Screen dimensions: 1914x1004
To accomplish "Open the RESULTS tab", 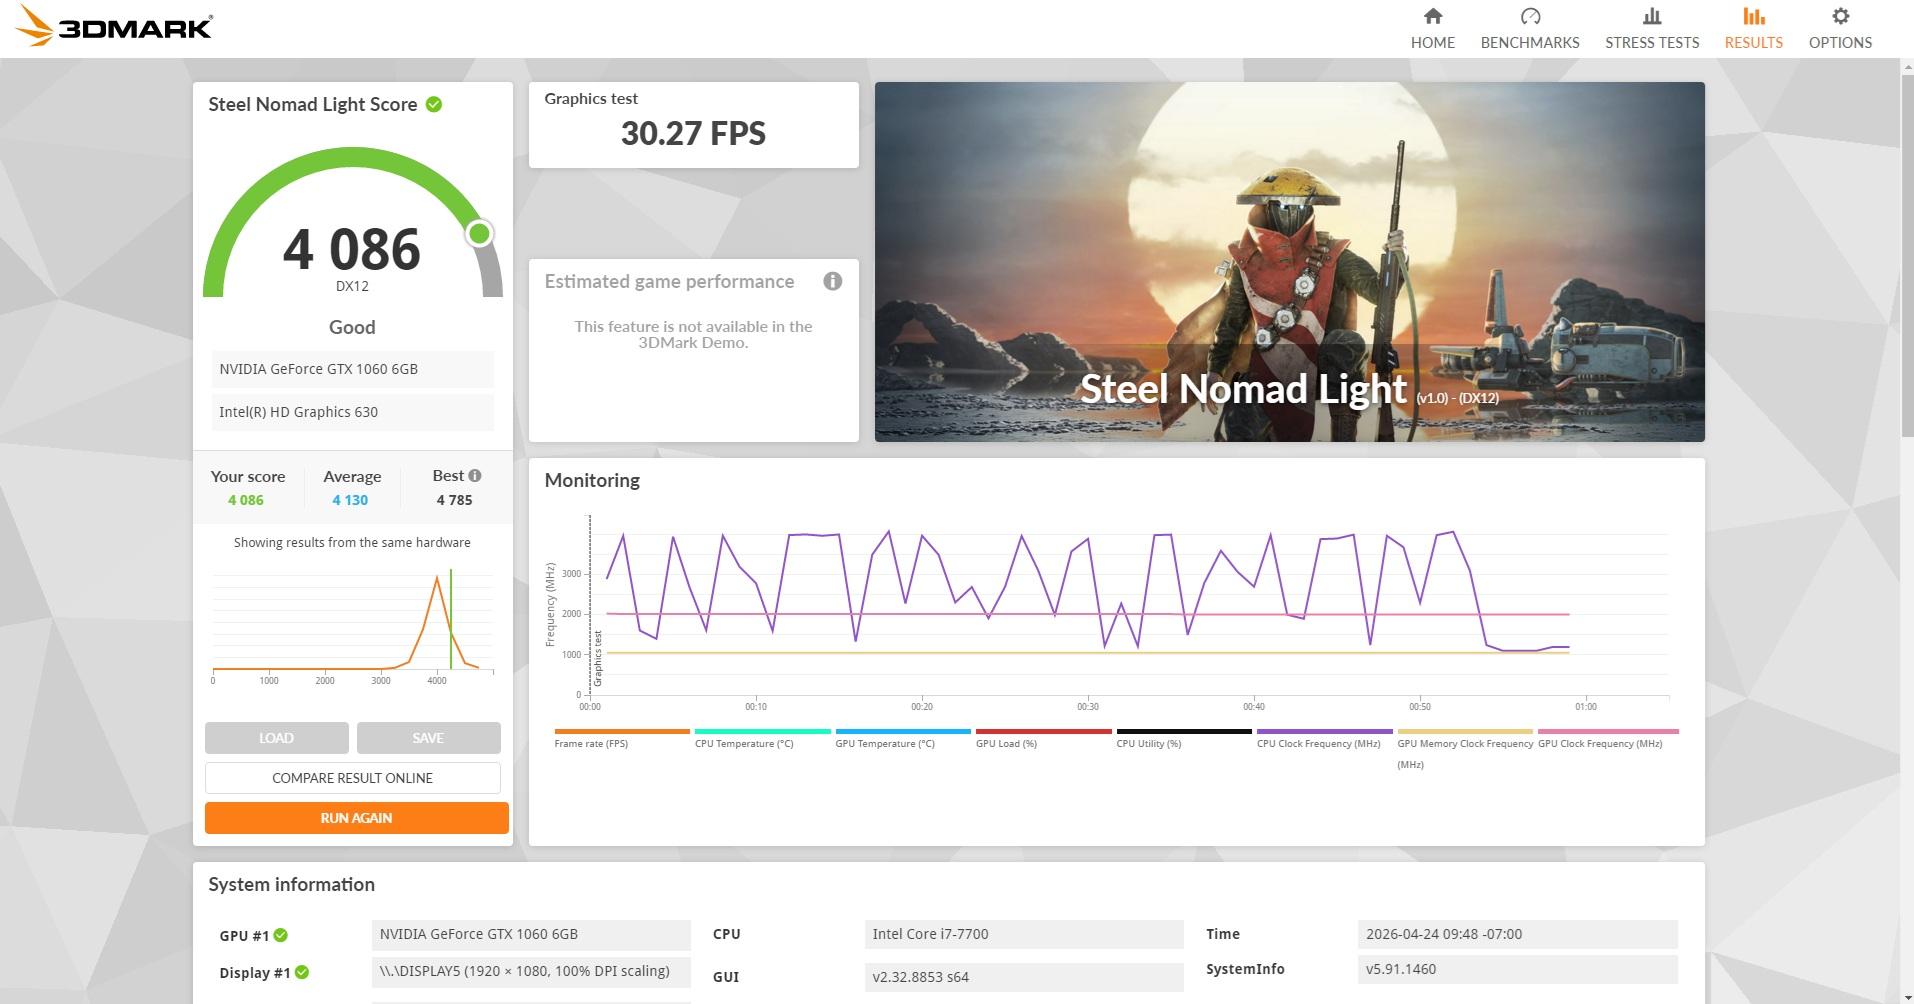I will coord(1753,29).
